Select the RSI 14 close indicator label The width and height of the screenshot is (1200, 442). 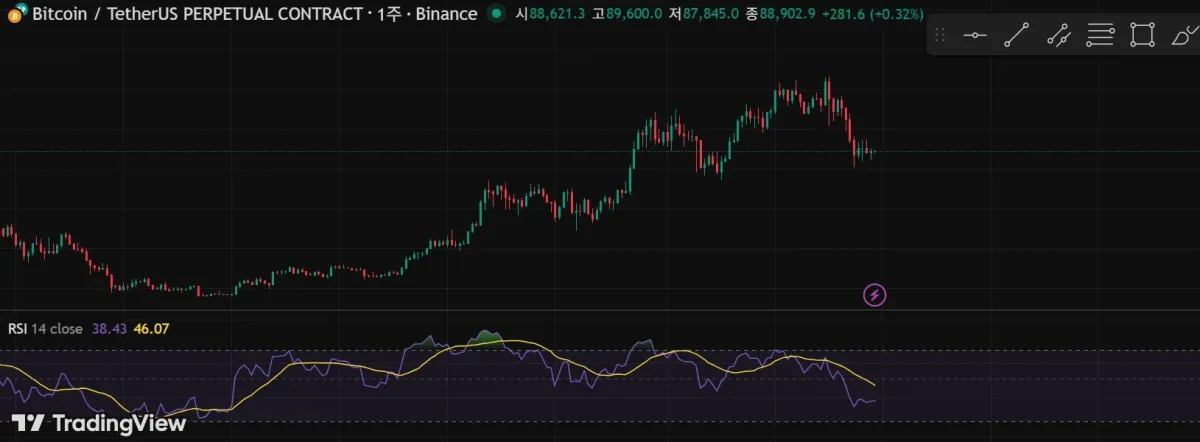(x=46, y=329)
